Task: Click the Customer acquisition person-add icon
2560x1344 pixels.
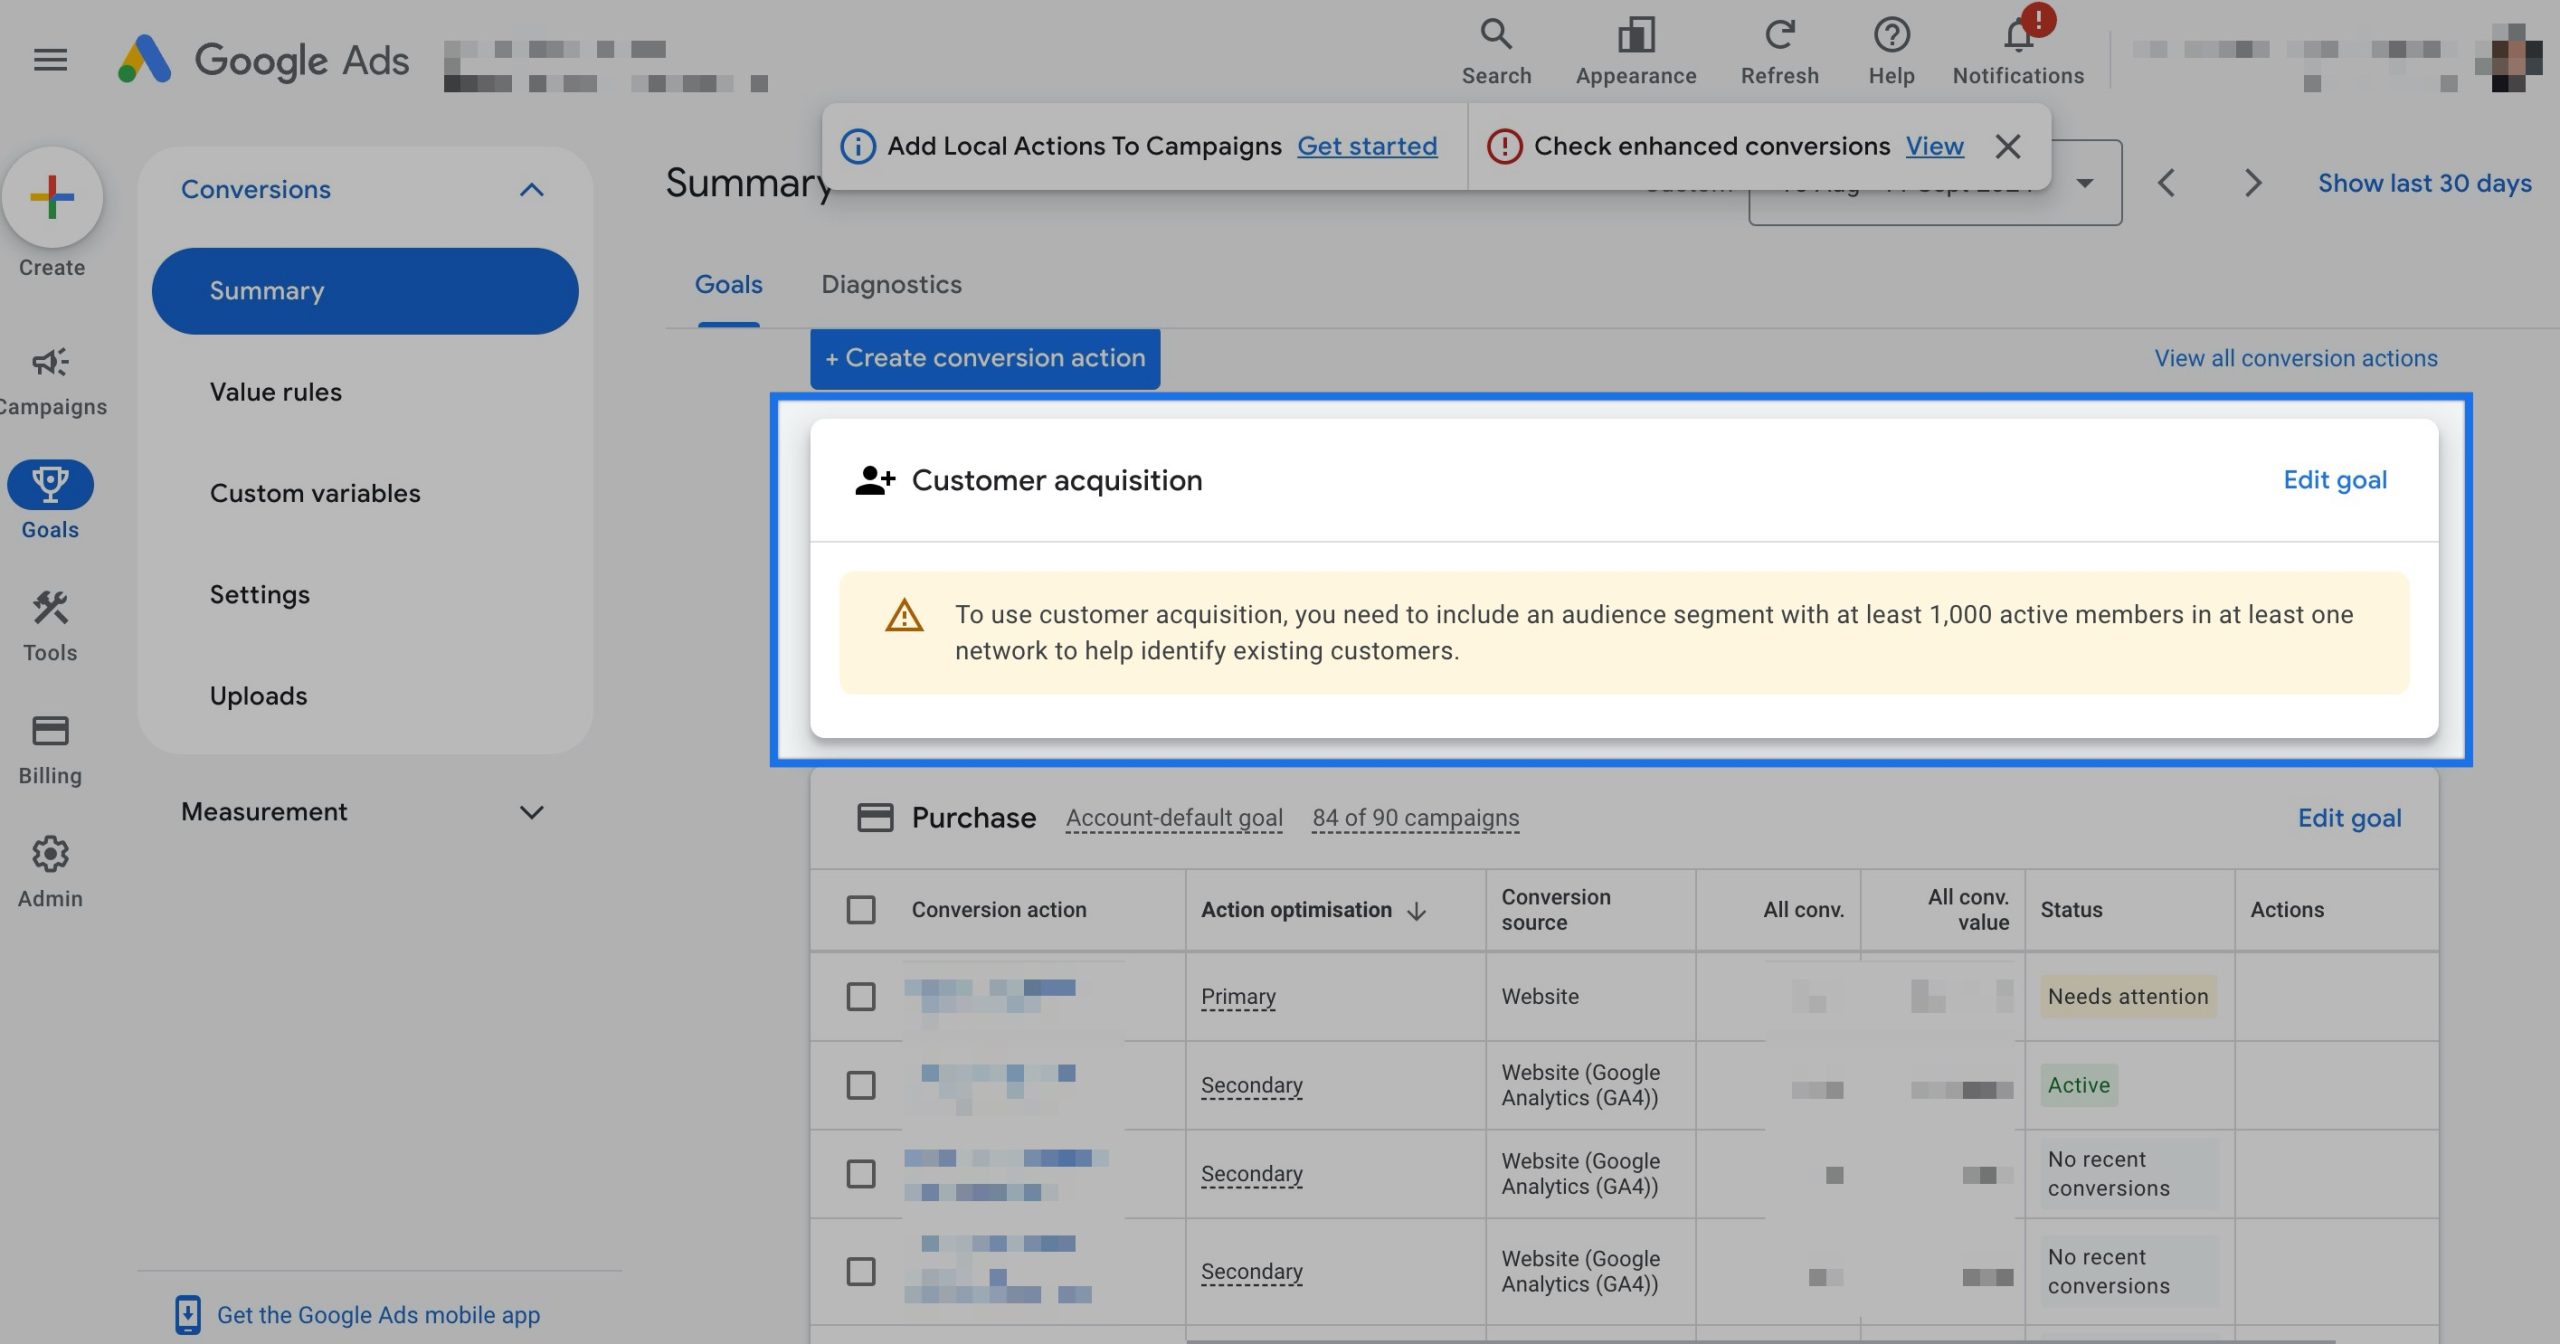Action: (x=875, y=480)
